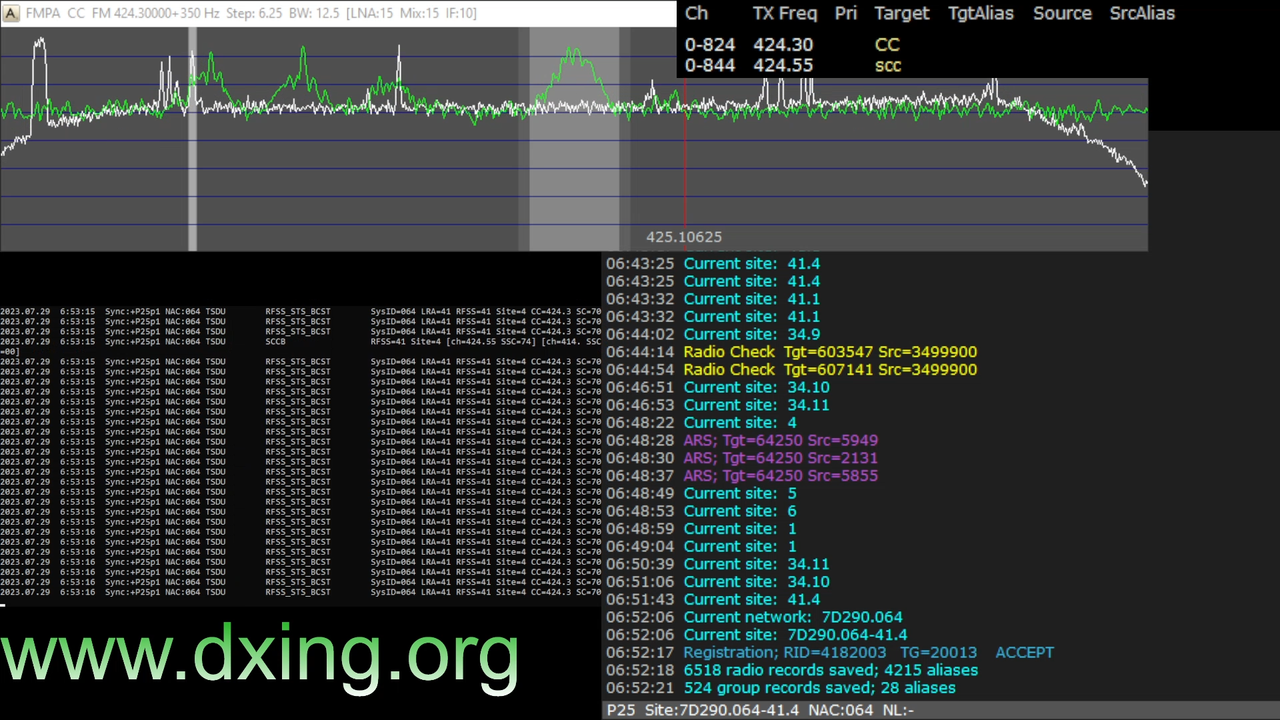Screen dimensions: 1280x720
Task: Select channel row 0-844
Action: [x=793, y=66]
